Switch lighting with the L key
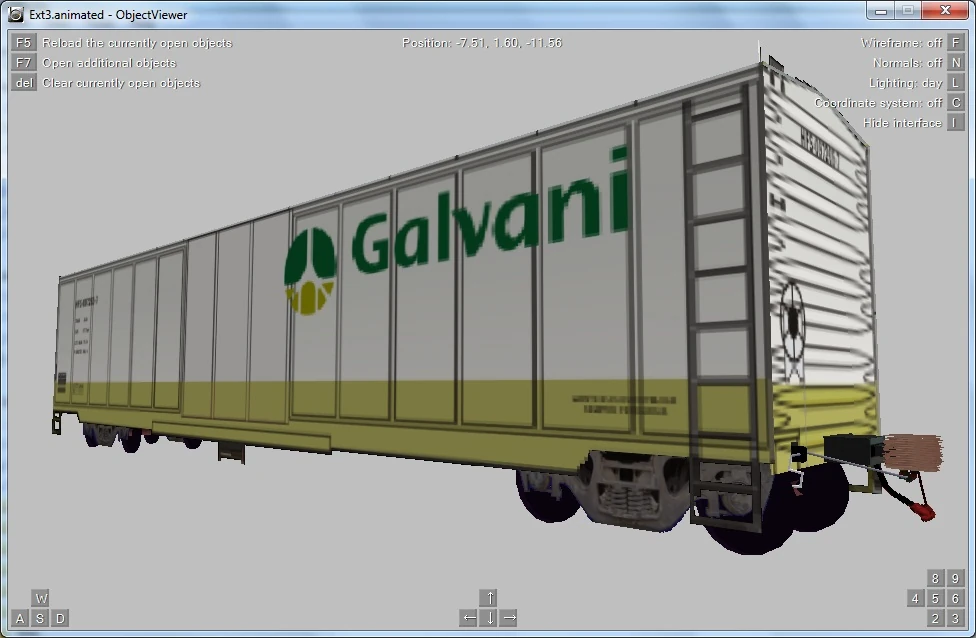 (955, 83)
